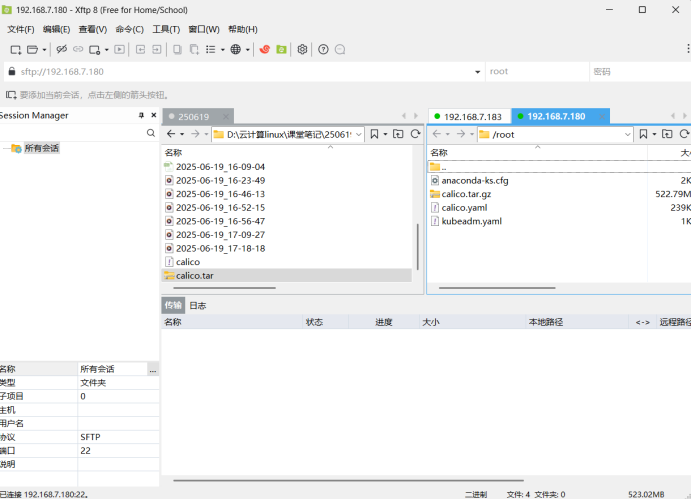This screenshot has height=499, width=691.
Task: Click the New Session toolbar icon
Action: click(15, 49)
